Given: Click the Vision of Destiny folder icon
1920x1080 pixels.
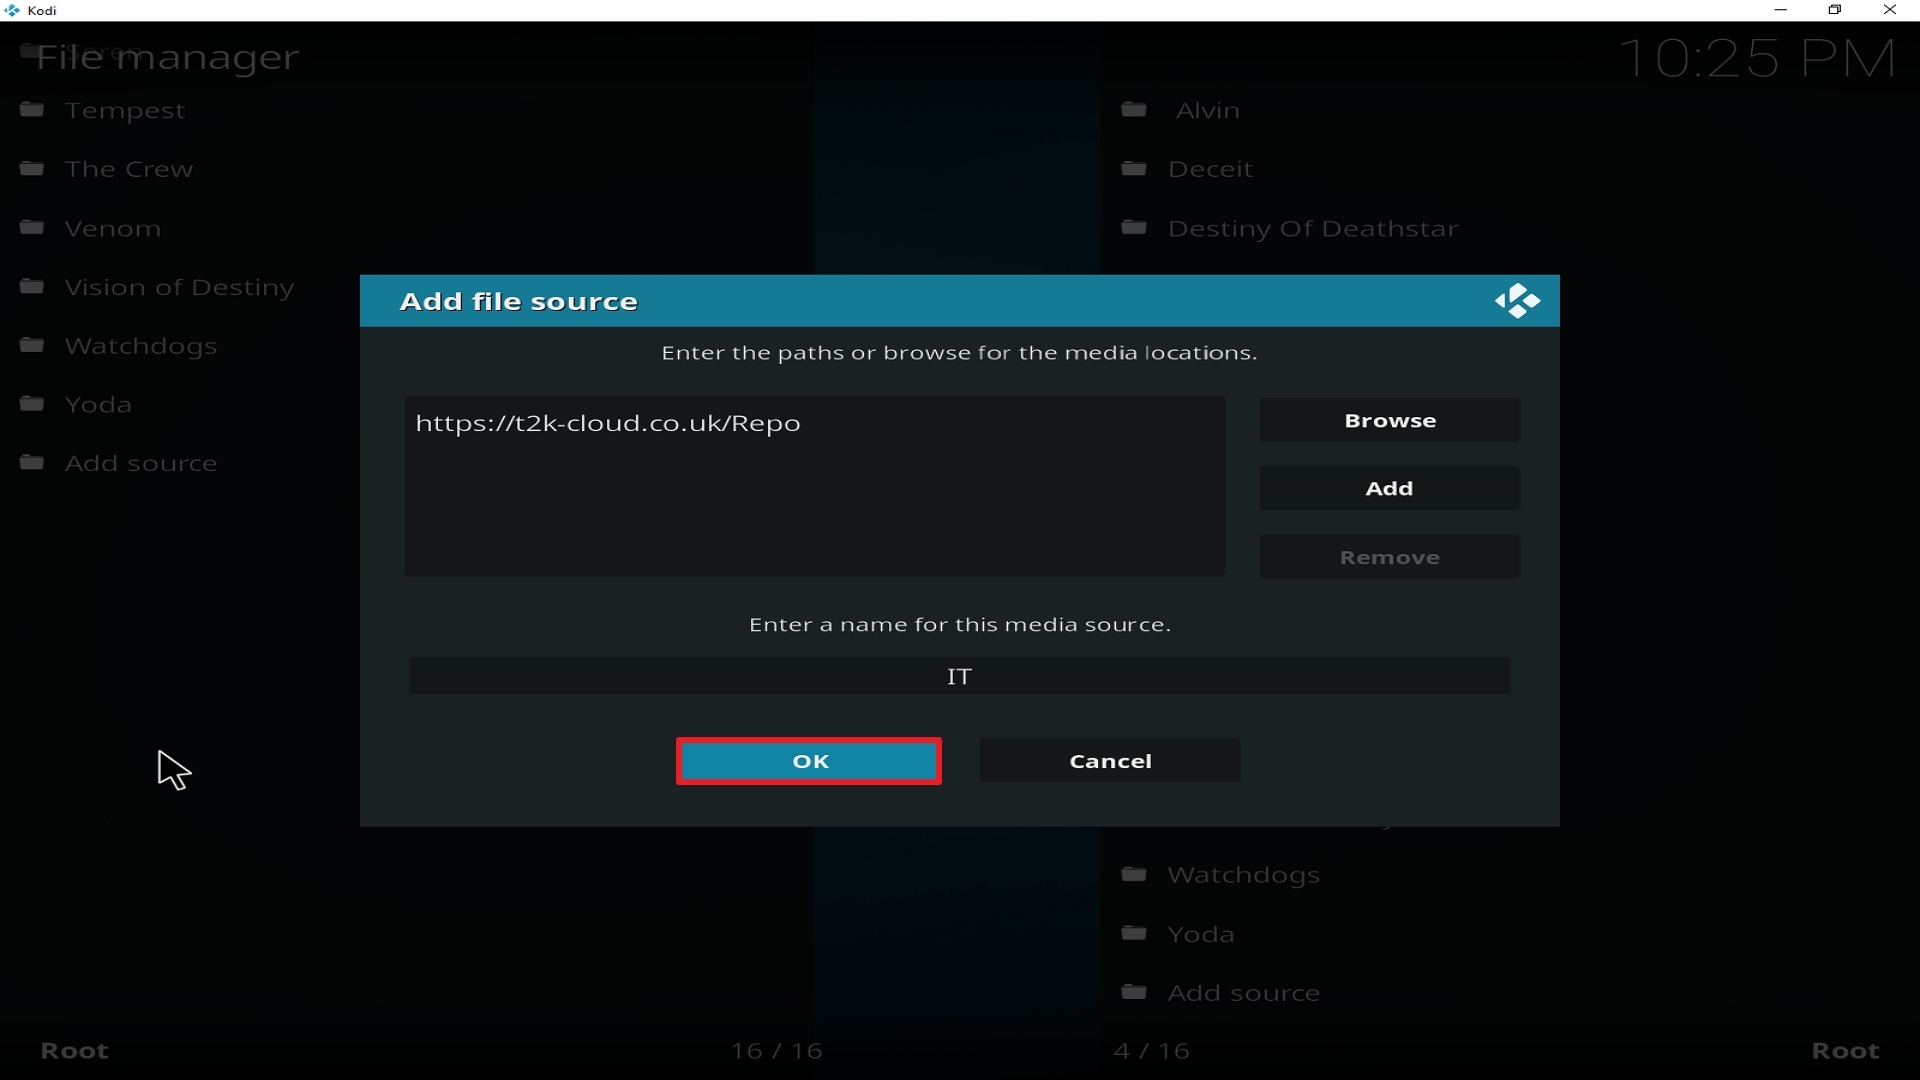Looking at the screenshot, I should (x=33, y=286).
